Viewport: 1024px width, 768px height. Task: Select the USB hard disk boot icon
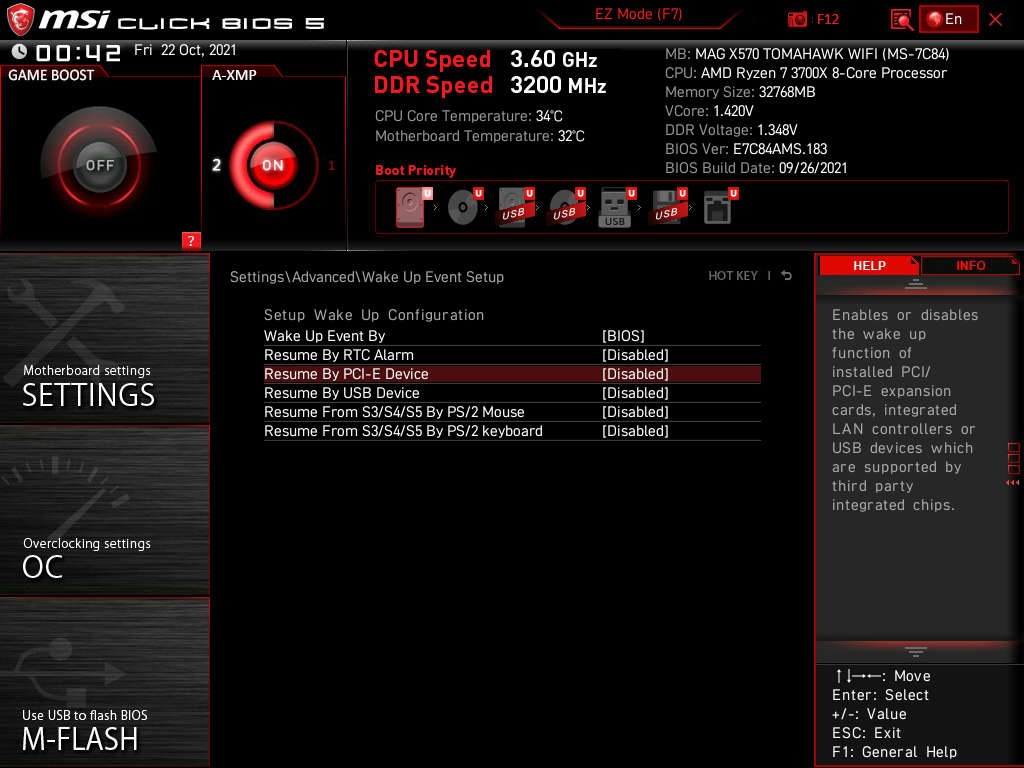514,207
